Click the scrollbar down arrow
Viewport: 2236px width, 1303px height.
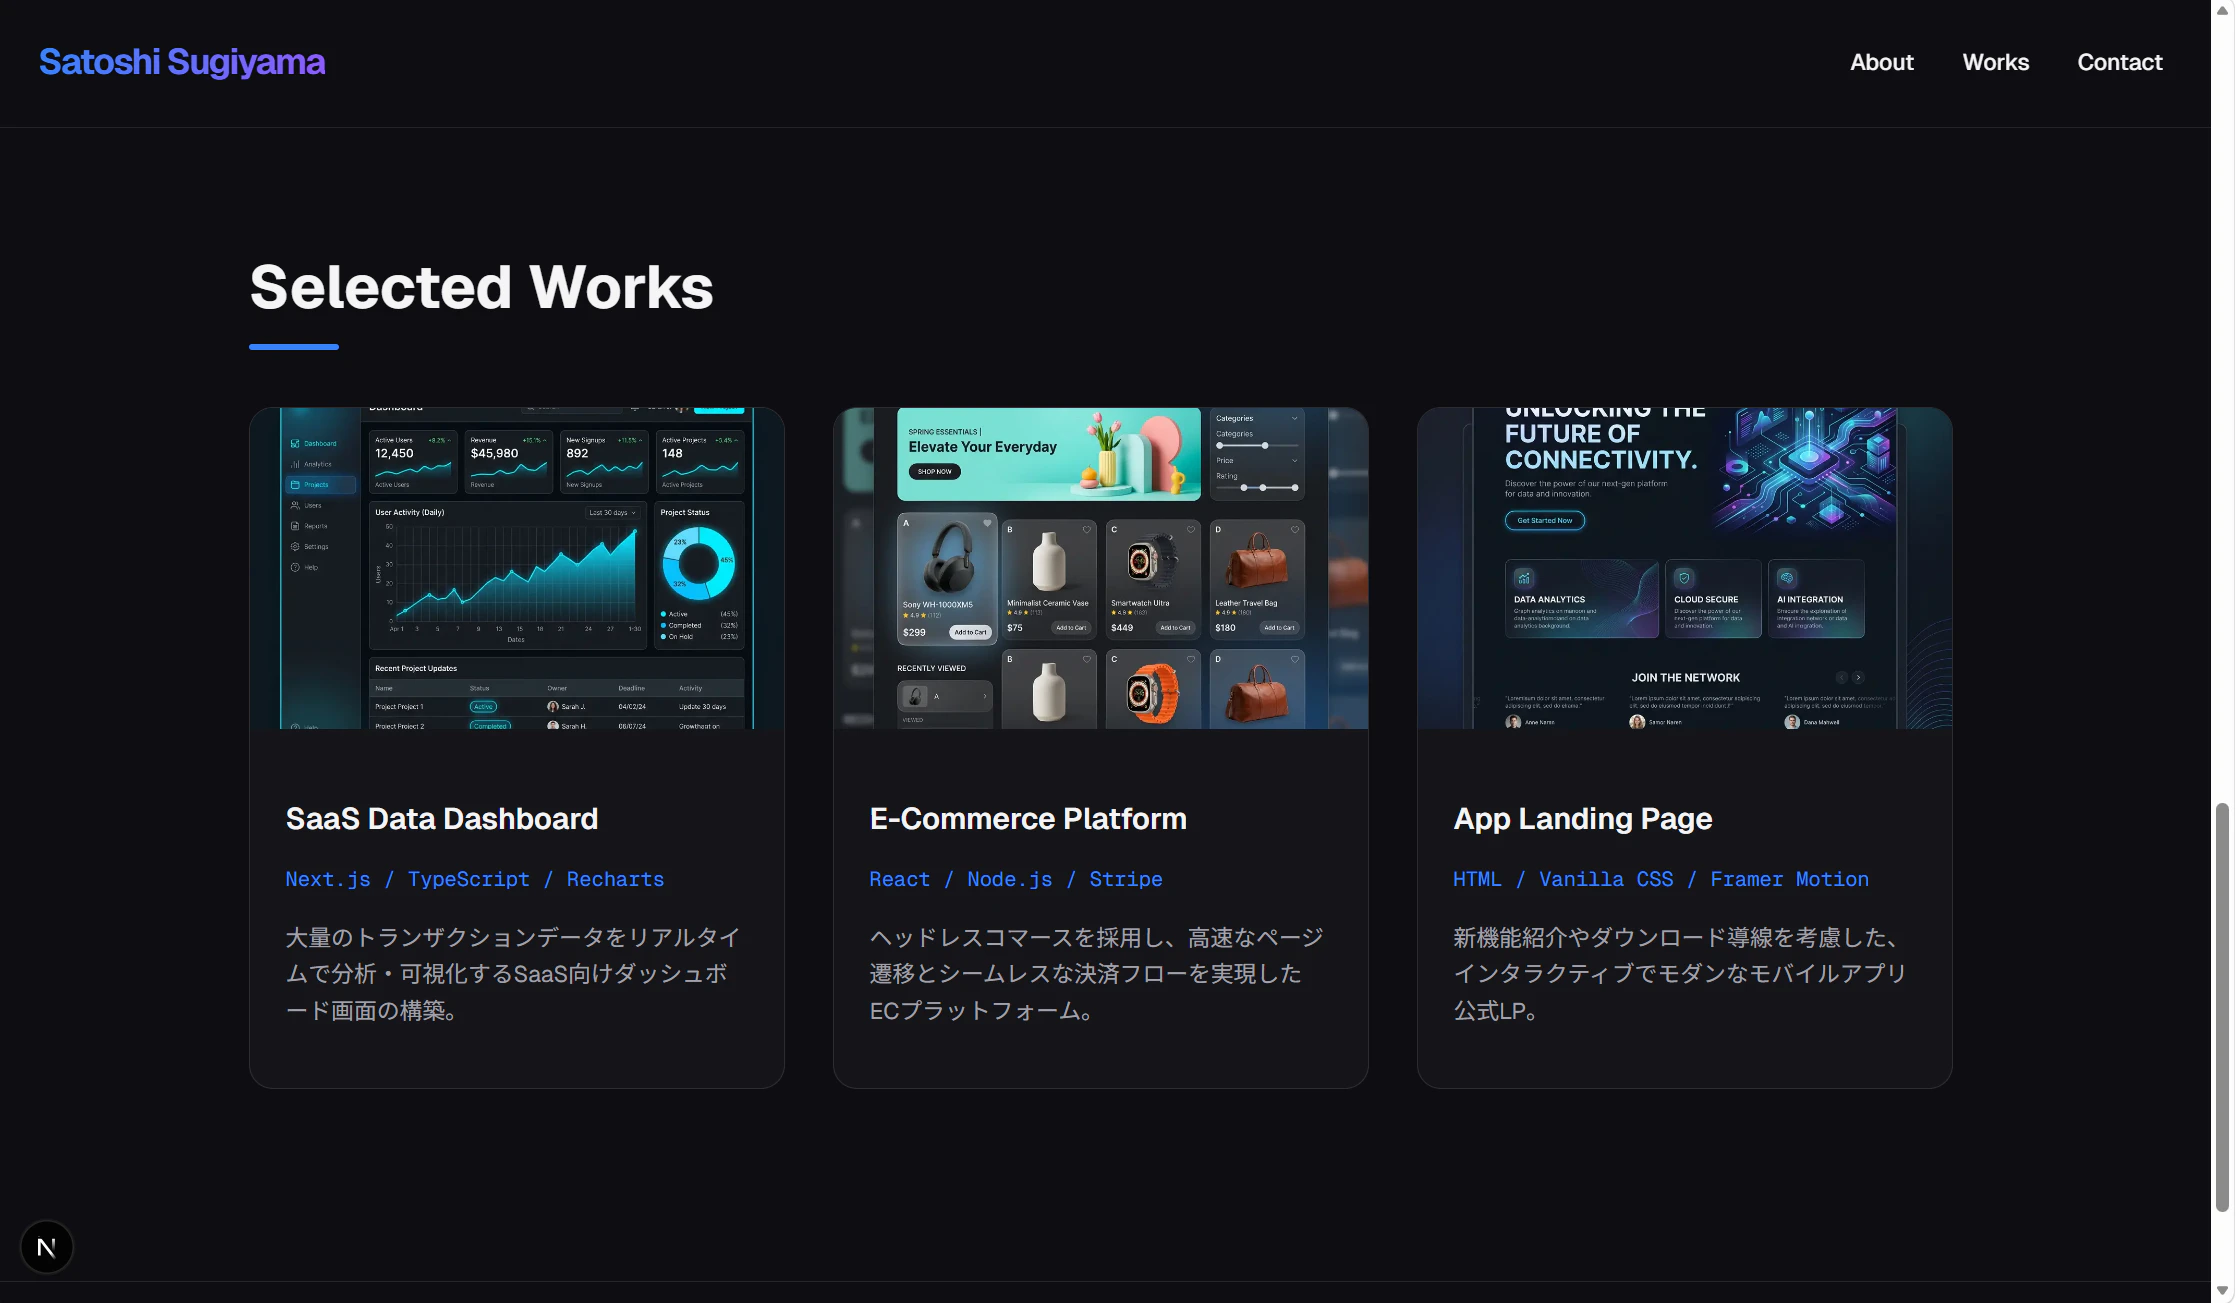tap(2222, 1291)
